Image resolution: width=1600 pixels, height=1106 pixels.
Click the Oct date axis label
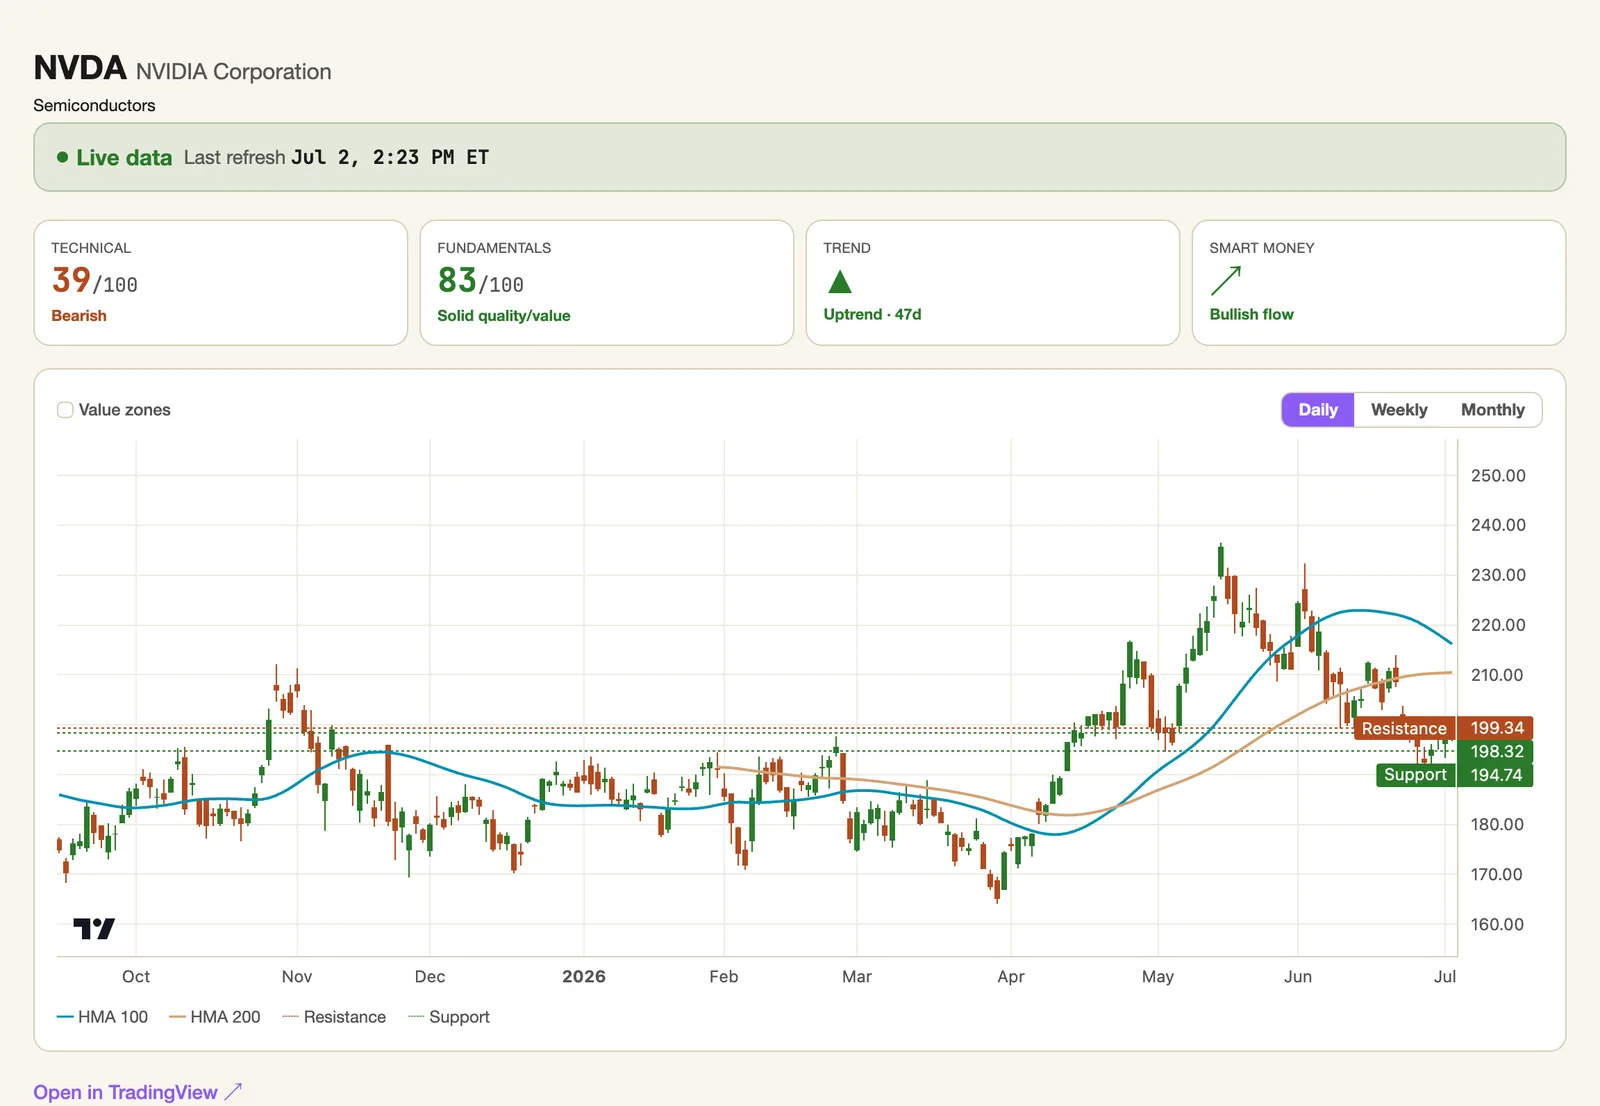(136, 977)
